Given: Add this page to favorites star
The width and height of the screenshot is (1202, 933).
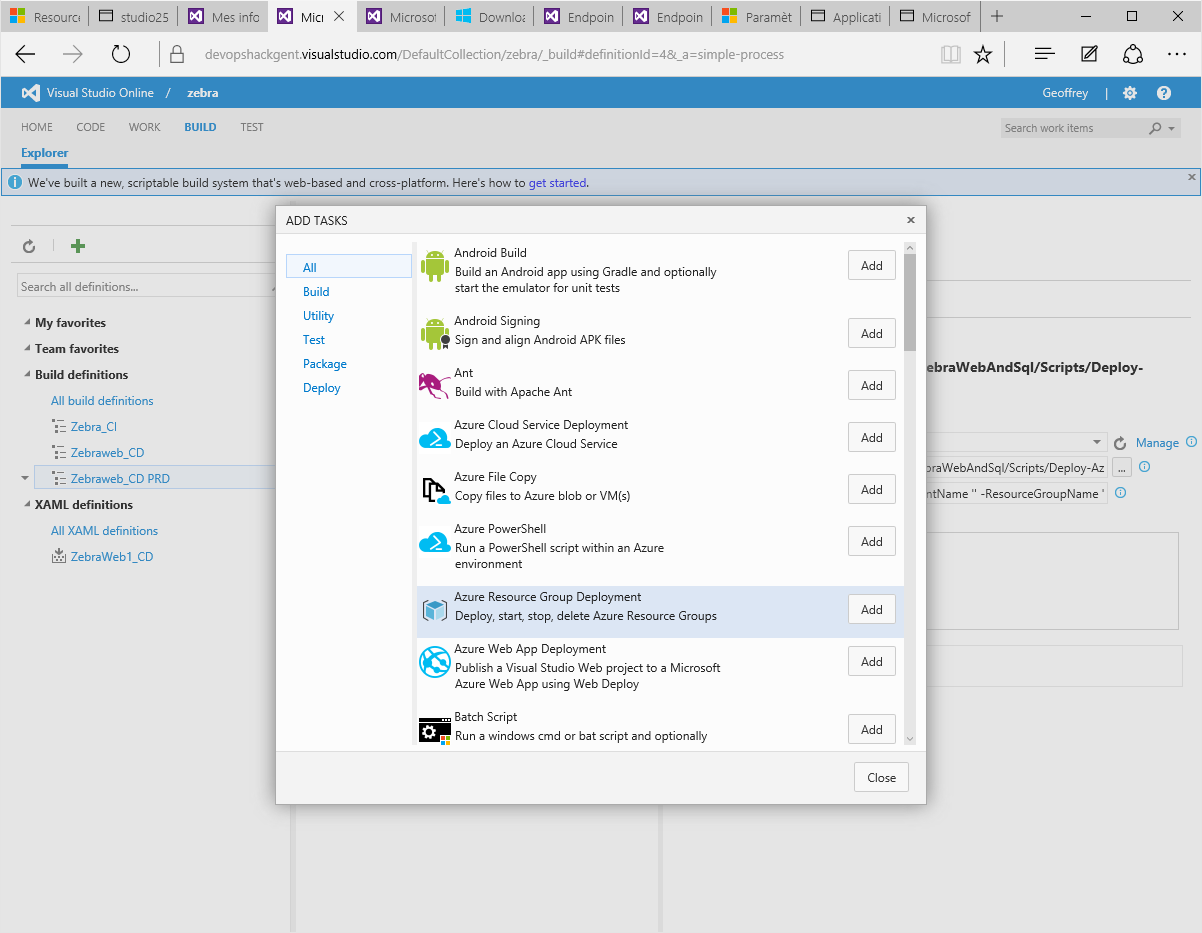Looking at the screenshot, I should click(983, 54).
